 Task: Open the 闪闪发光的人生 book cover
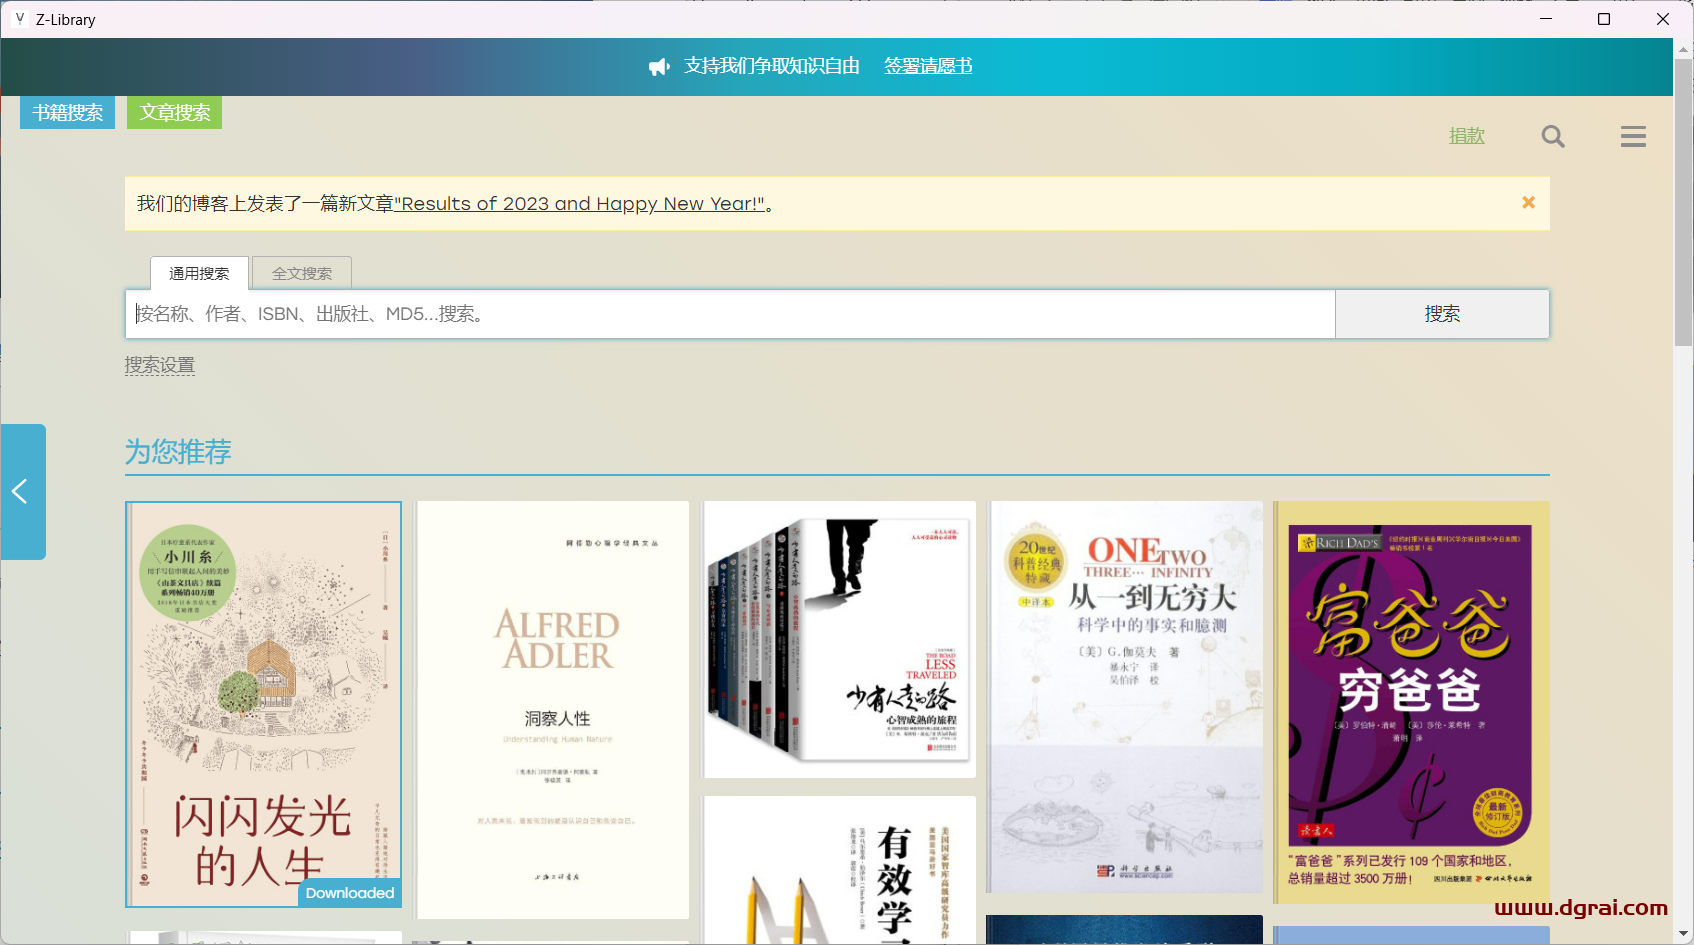(x=263, y=704)
